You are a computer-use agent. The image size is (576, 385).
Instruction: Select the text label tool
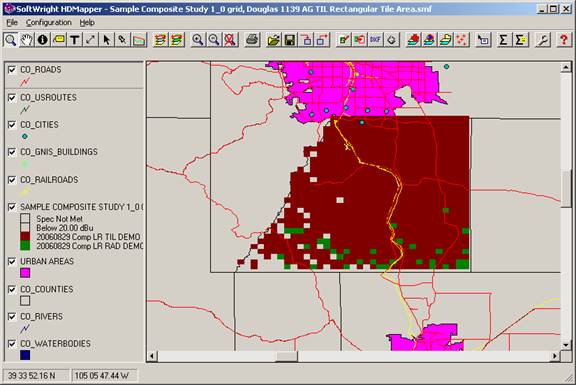(x=75, y=40)
